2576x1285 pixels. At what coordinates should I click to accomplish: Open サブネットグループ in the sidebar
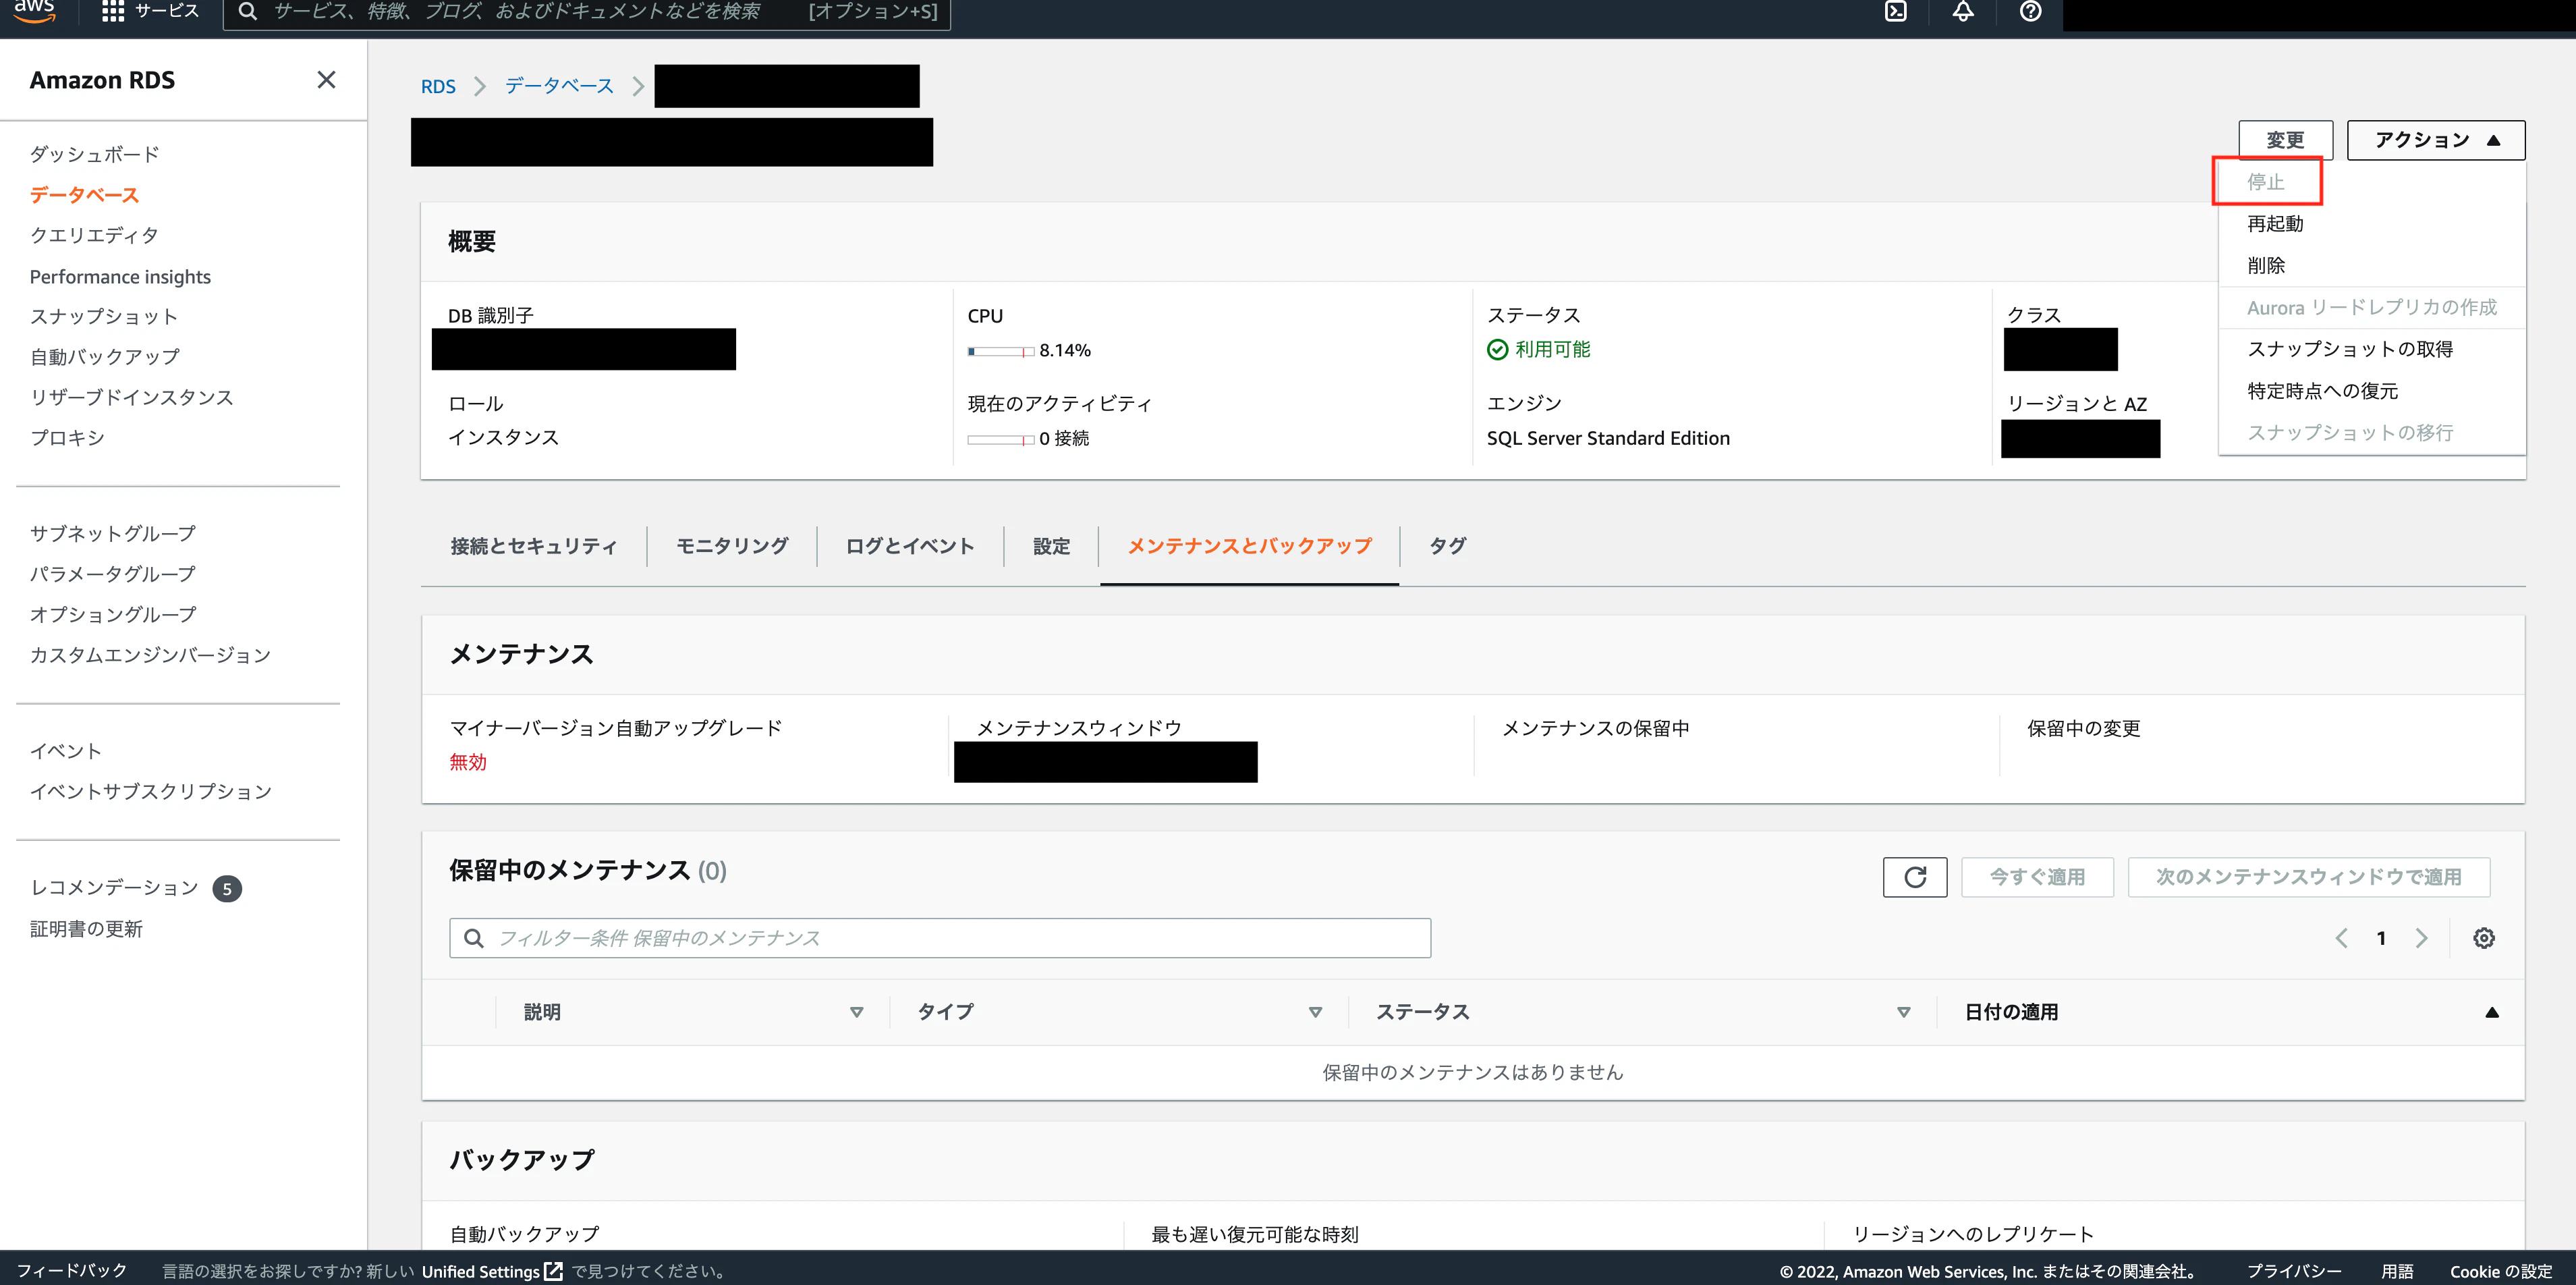point(112,533)
